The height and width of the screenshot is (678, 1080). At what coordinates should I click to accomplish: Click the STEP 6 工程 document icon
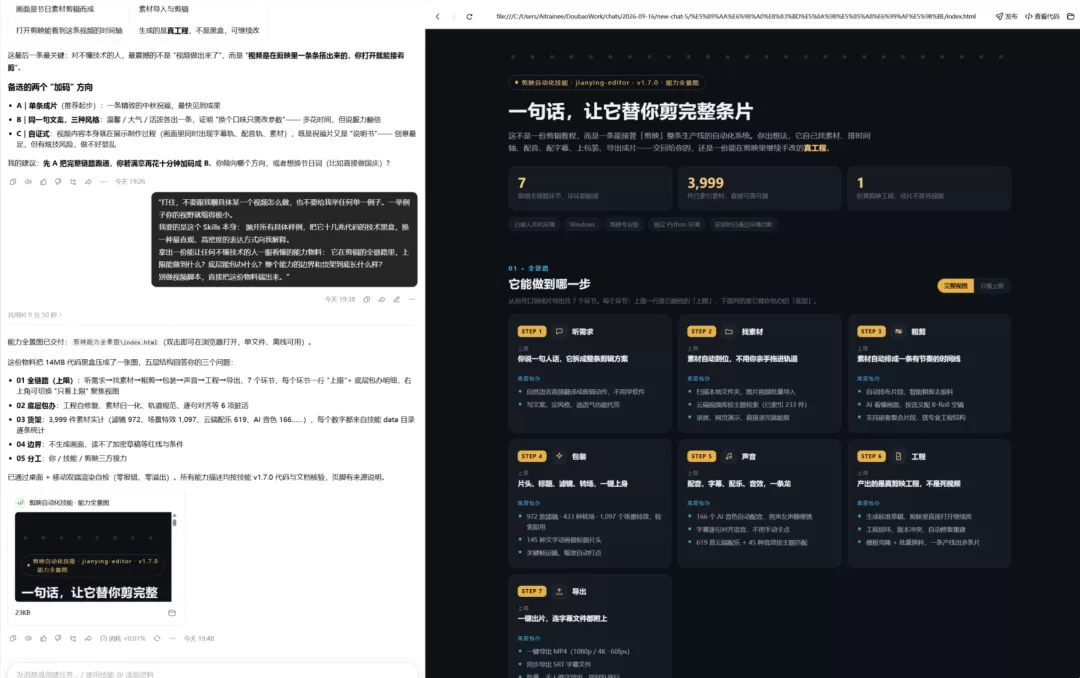pyautogui.click(x=898, y=456)
